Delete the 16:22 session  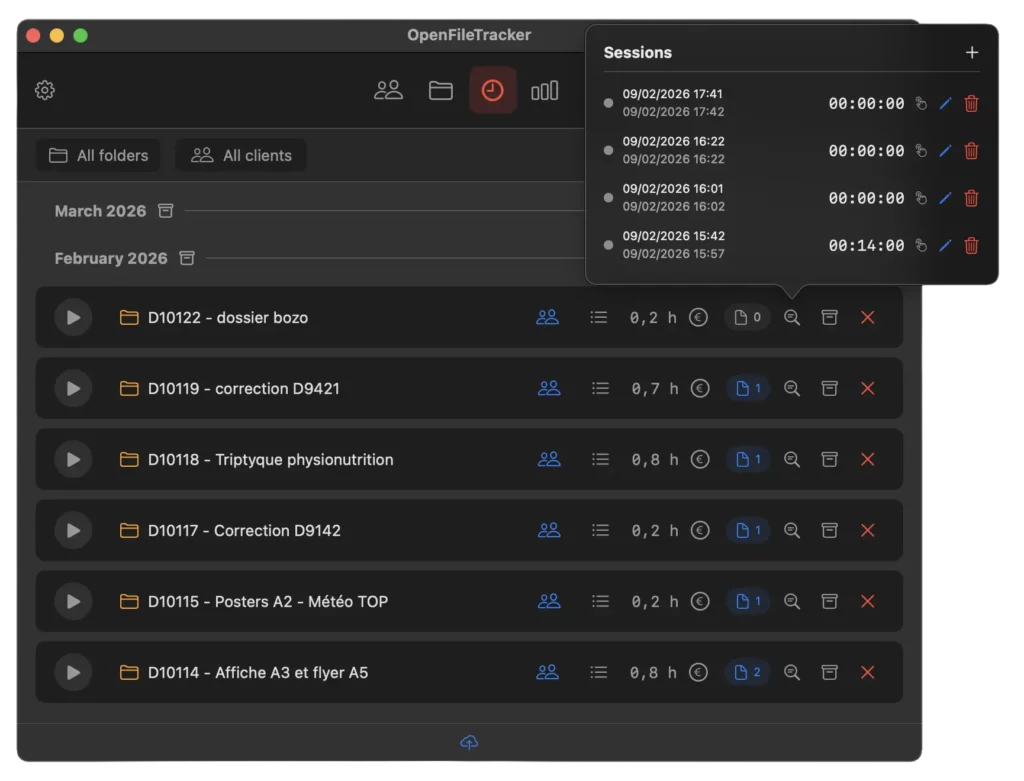[x=971, y=151]
